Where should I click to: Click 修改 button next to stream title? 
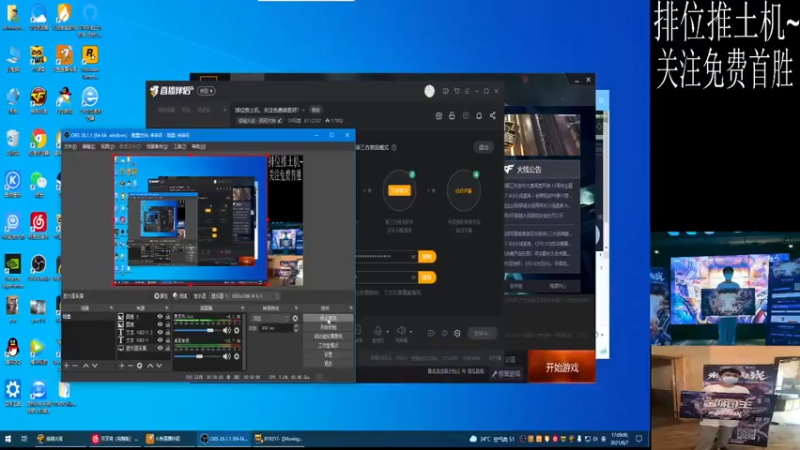tap(316, 110)
